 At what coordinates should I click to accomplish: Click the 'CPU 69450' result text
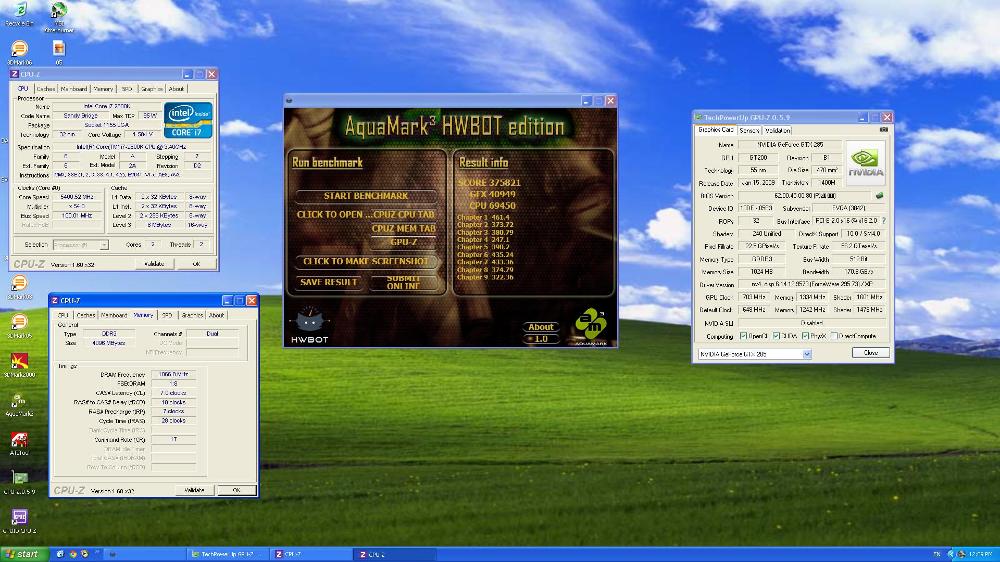pyautogui.click(x=492, y=205)
